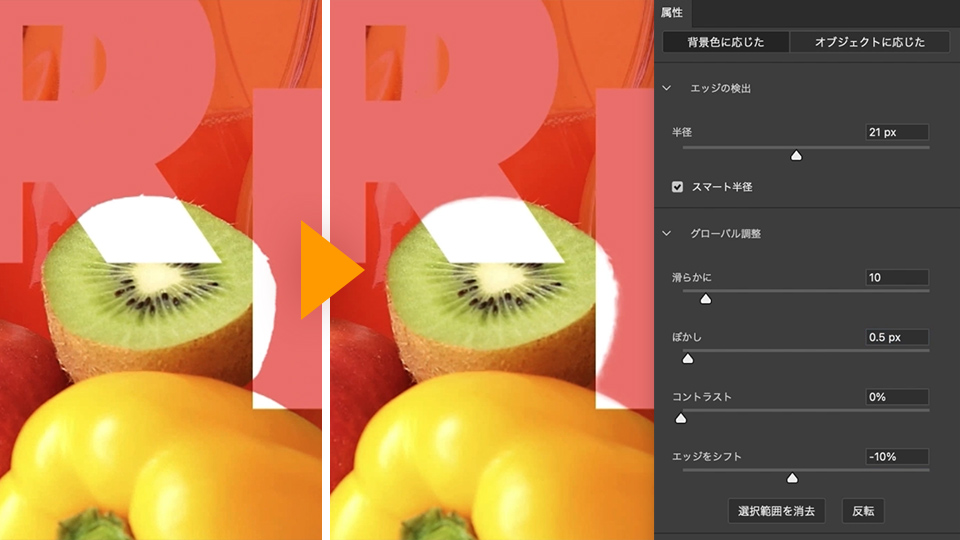The height and width of the screenshot is (540, 960).
Task: Click the 半径 slider handle
Action: point(796,156)
